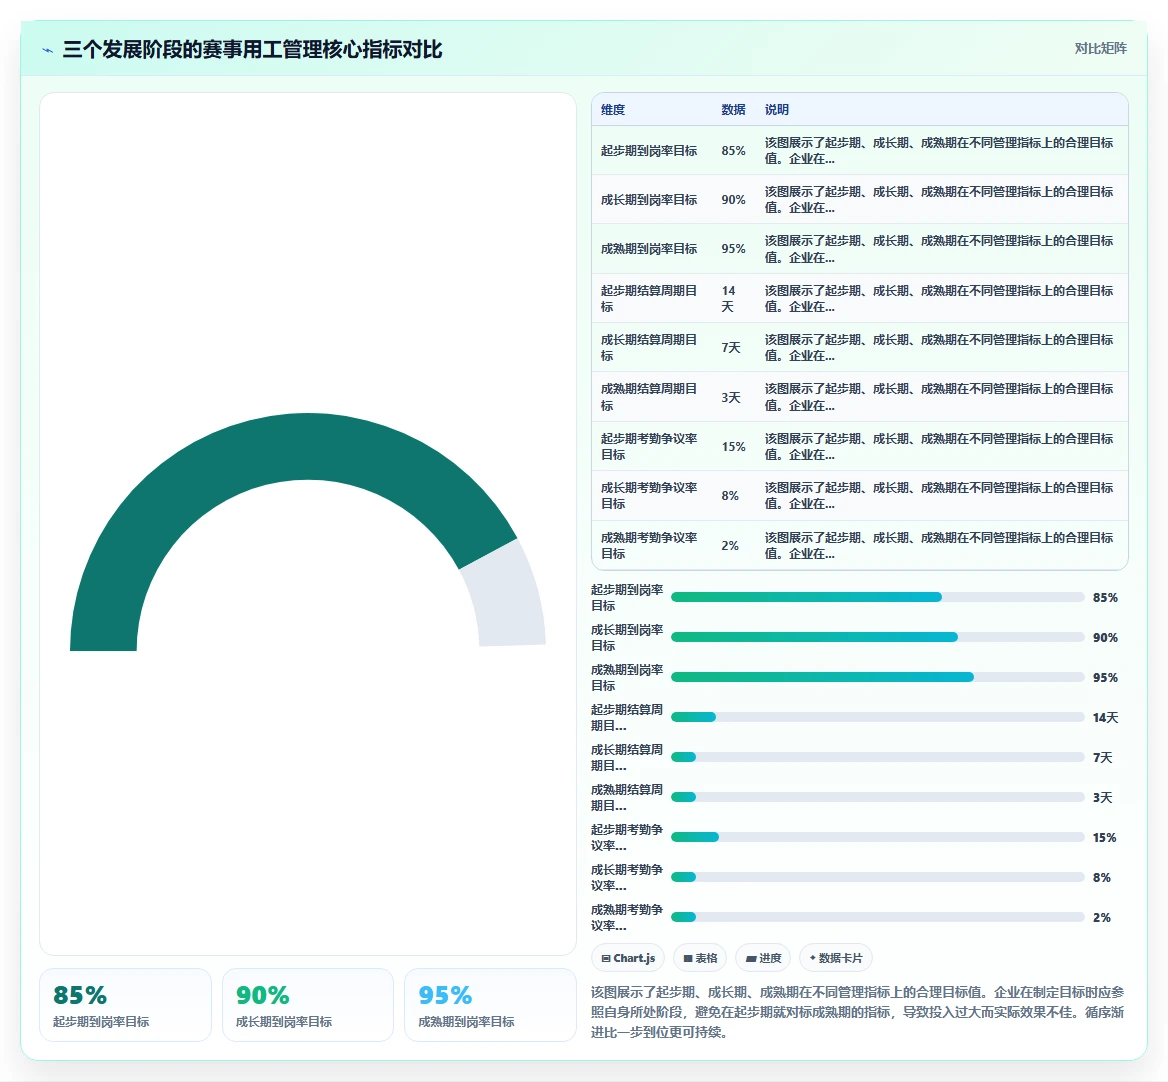Click the 7天 value in the table
This screenshot has height=1082, width=1168.
coord(731,348)
